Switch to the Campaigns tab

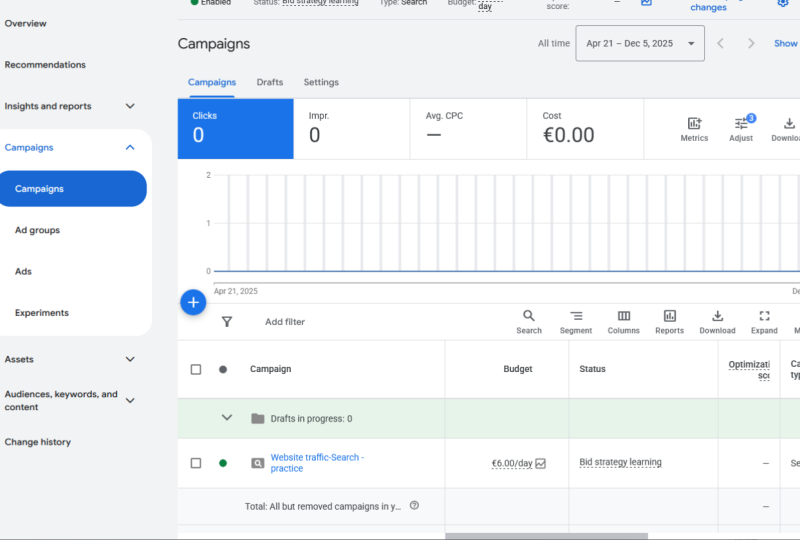click(x=212, y=82)
